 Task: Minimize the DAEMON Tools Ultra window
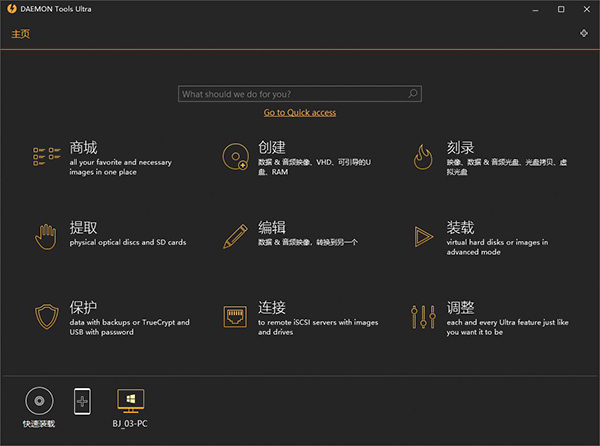(535, 9)
